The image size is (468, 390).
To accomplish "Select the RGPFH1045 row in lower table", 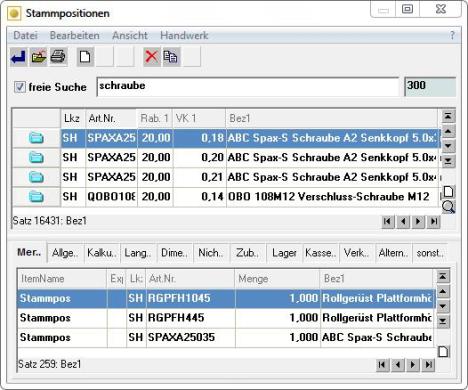I will [226, 298].
